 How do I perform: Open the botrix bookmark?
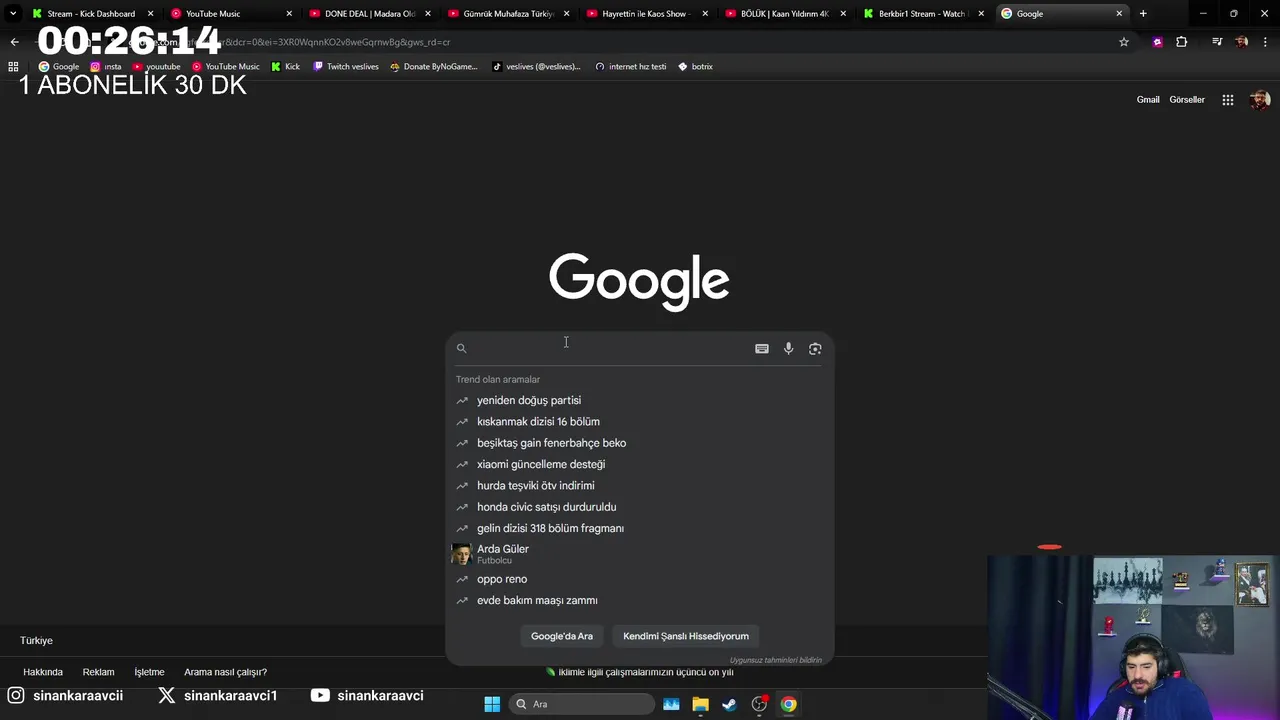coord(696,66)
